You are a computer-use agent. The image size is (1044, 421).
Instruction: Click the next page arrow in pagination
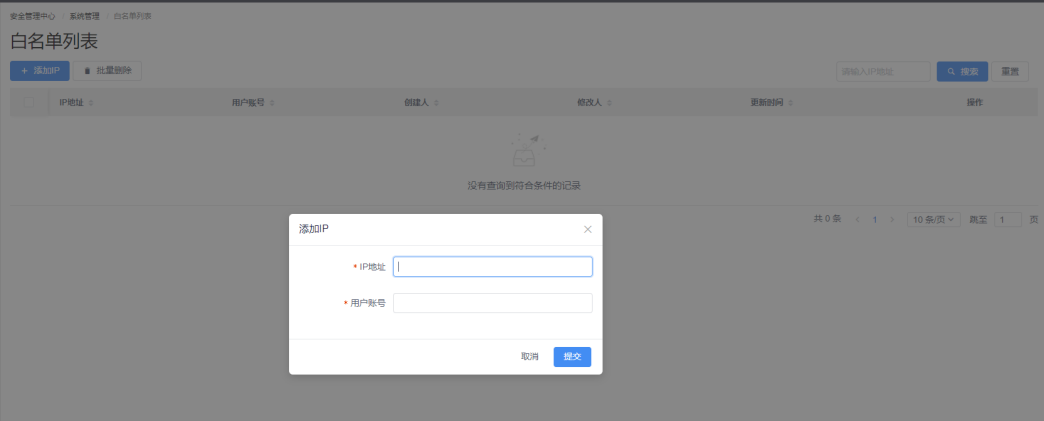892,219
